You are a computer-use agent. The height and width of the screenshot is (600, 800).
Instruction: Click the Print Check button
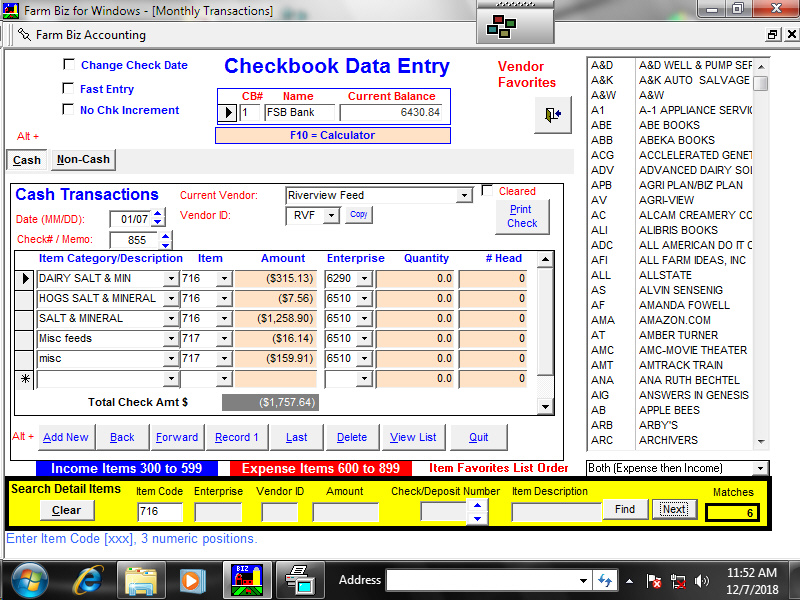(522, 216)
